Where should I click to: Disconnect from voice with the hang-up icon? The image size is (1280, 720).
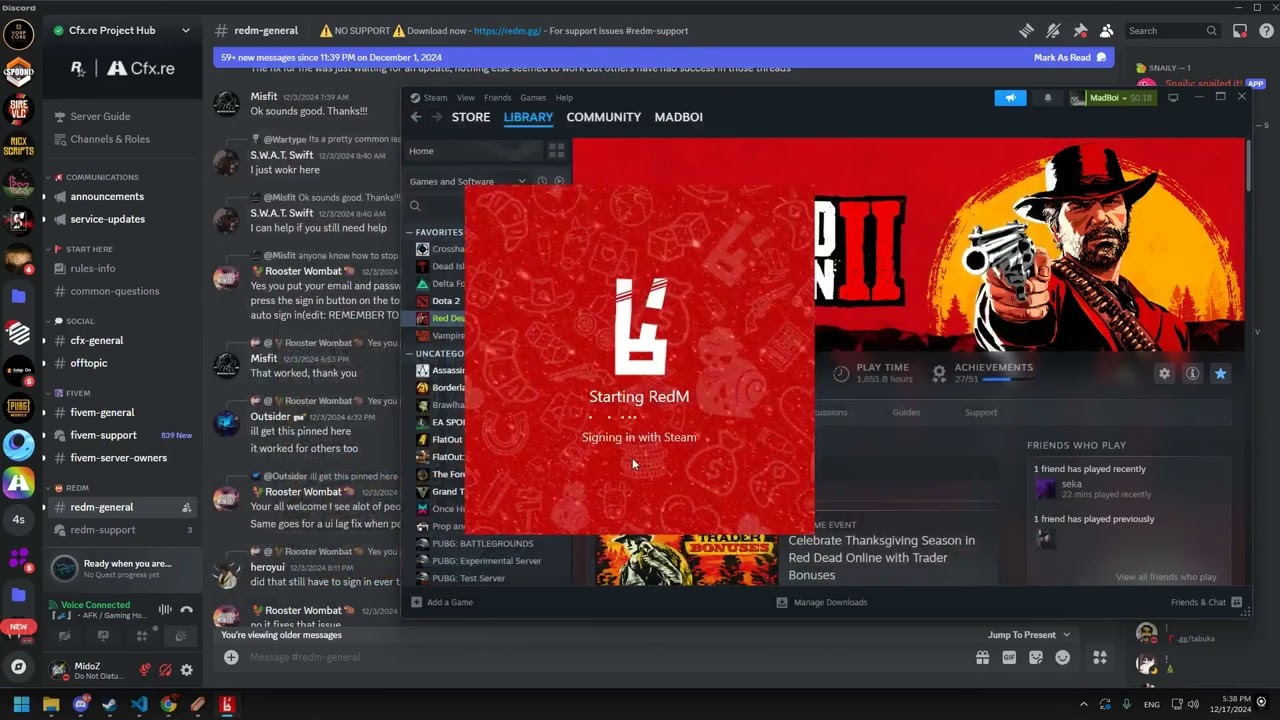(x=186, y=609)
